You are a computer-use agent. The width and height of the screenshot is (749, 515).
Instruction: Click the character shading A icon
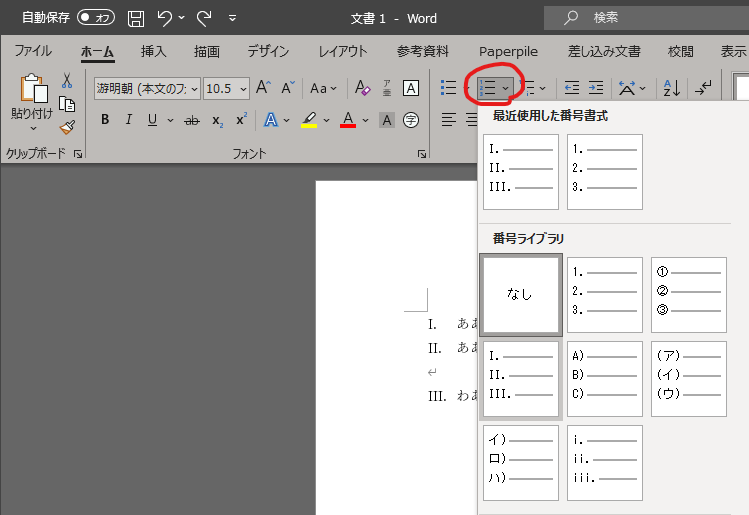387,120
